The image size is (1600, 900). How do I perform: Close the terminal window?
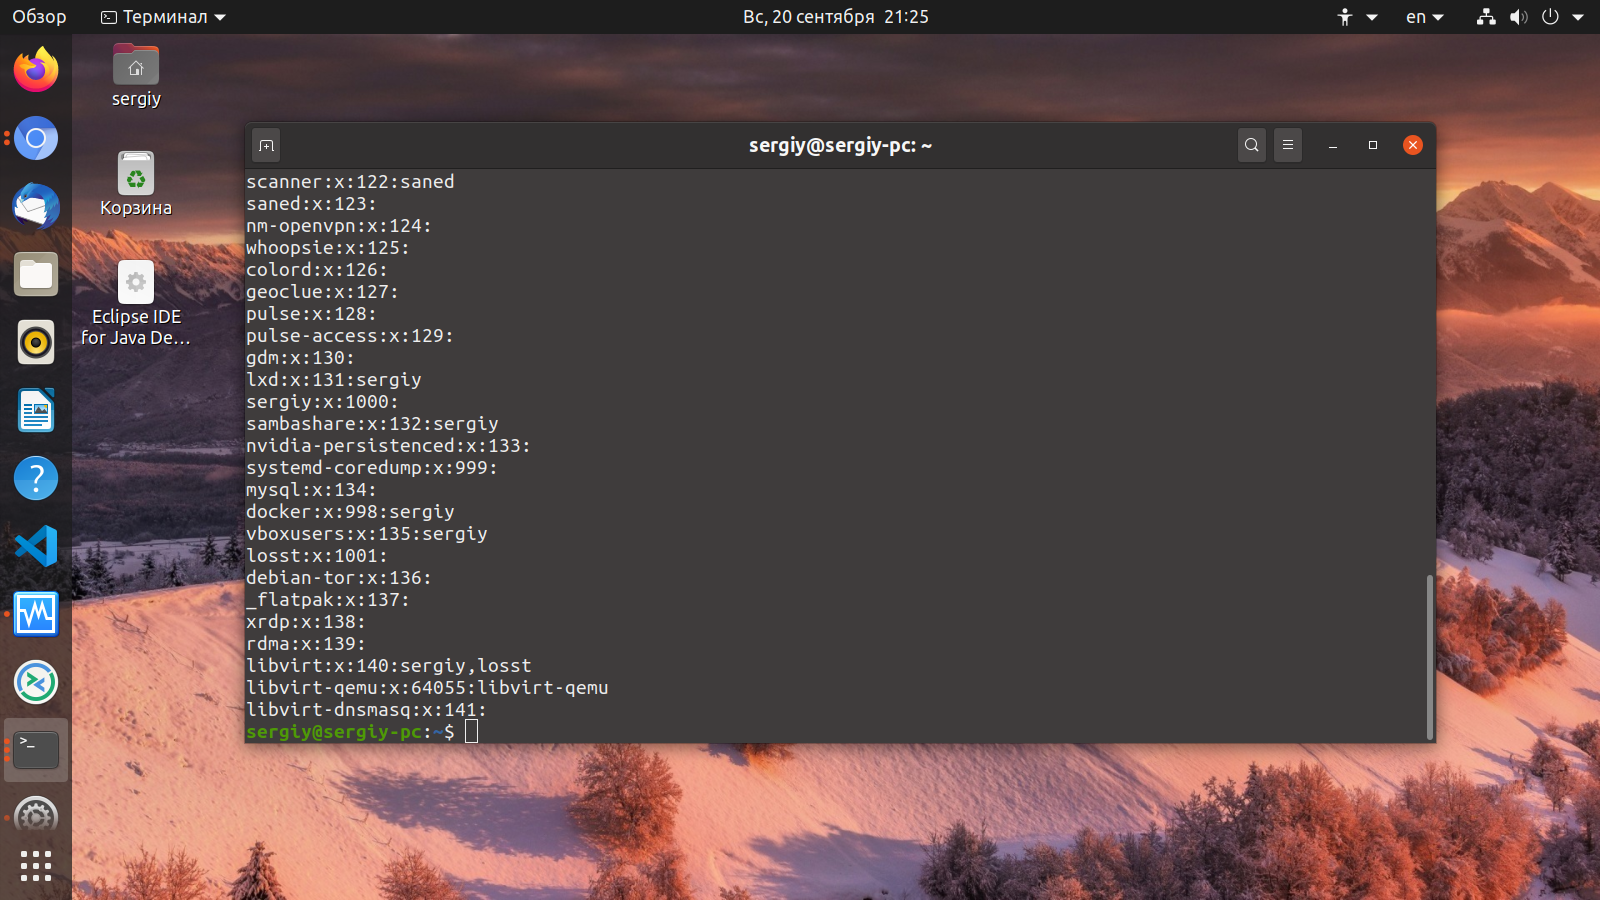(1413, 145)
